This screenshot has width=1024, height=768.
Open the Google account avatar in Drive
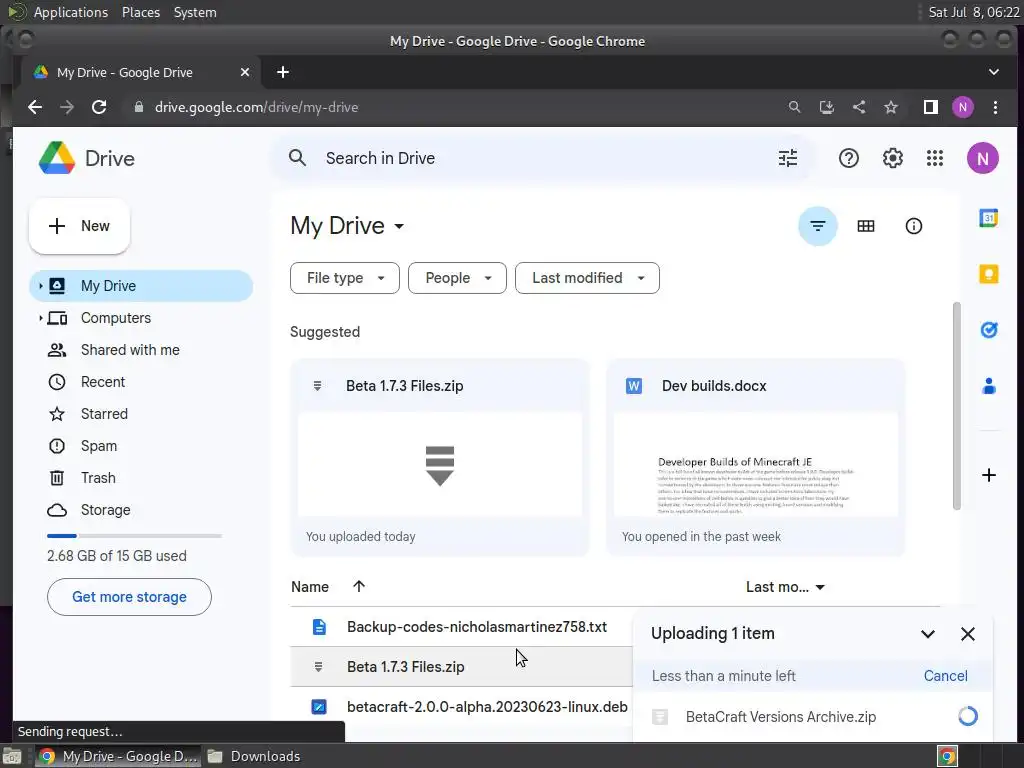coord(982,158)
